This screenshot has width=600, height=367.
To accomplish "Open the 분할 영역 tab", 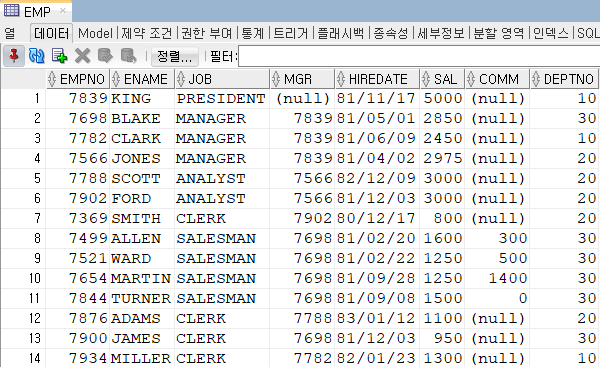I will pyautogui.click(x=499, y=34).
